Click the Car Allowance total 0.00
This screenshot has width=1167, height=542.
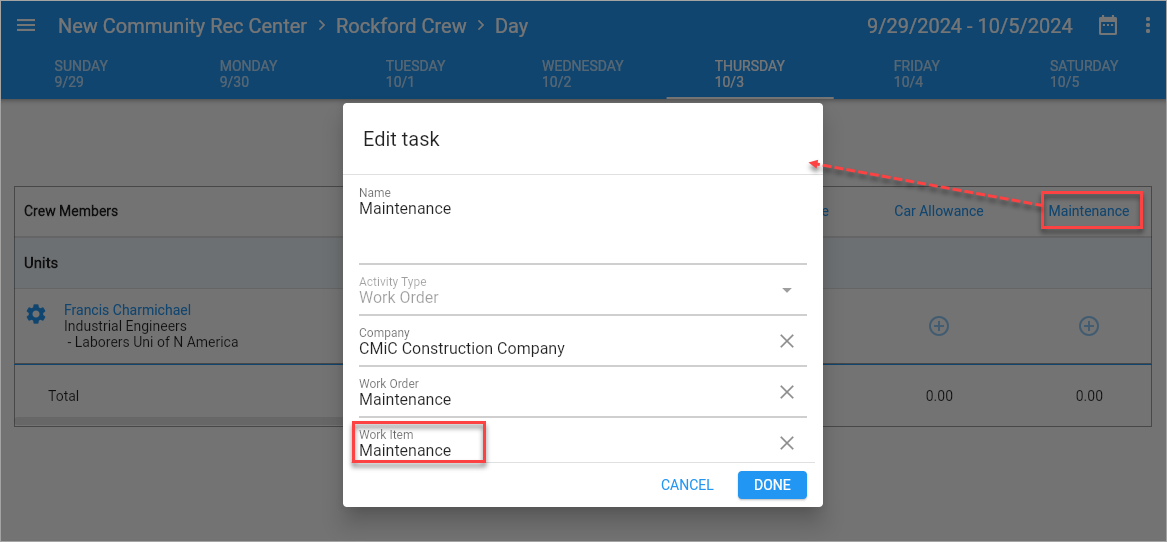(x=939, y=396)
